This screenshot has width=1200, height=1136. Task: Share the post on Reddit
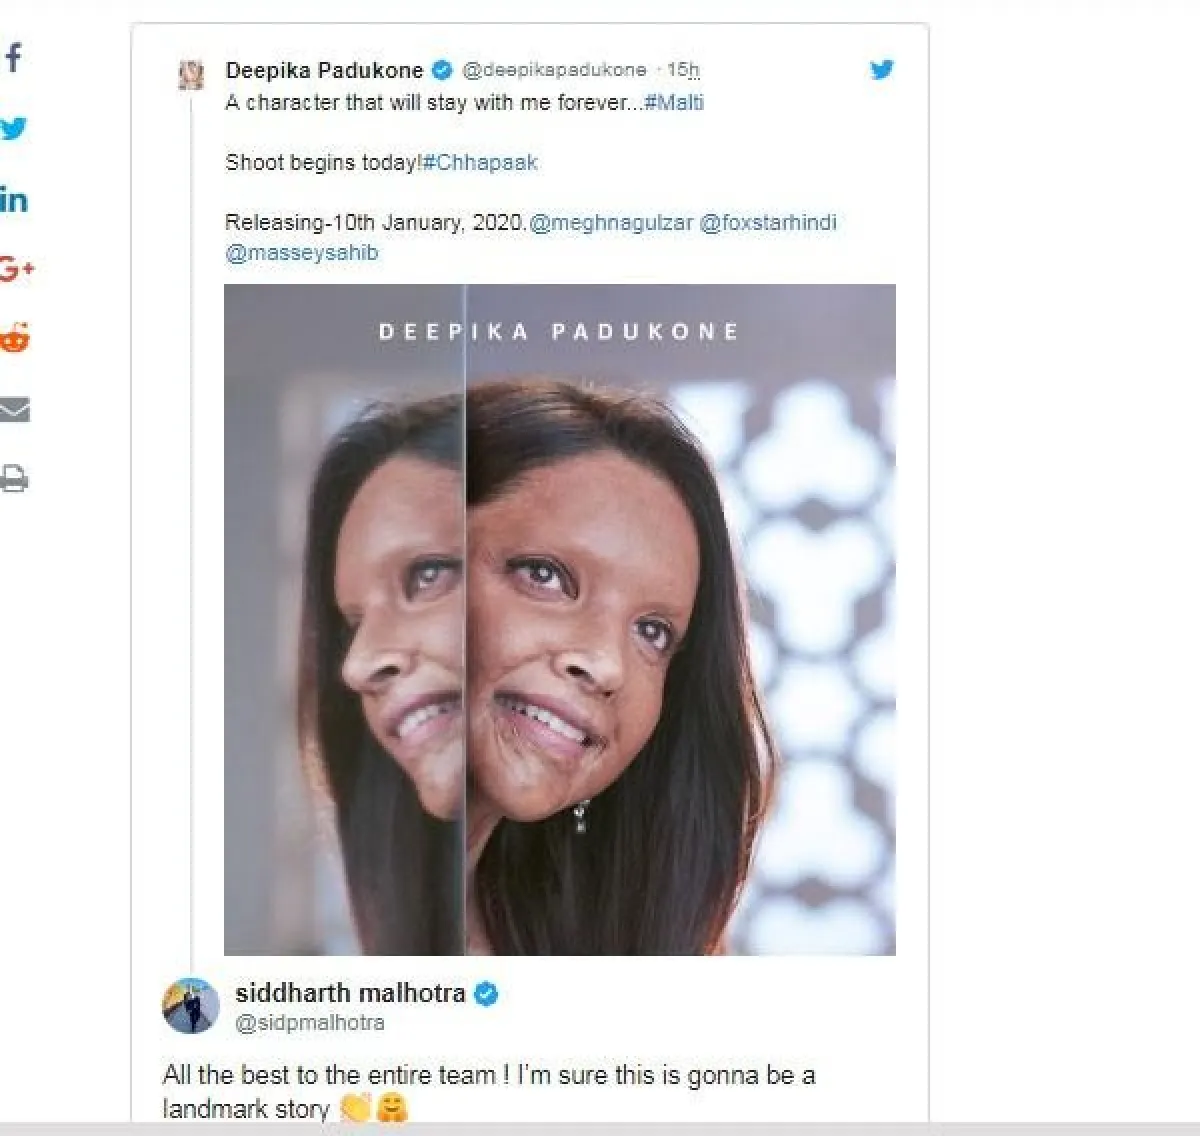tap(15, 339)
